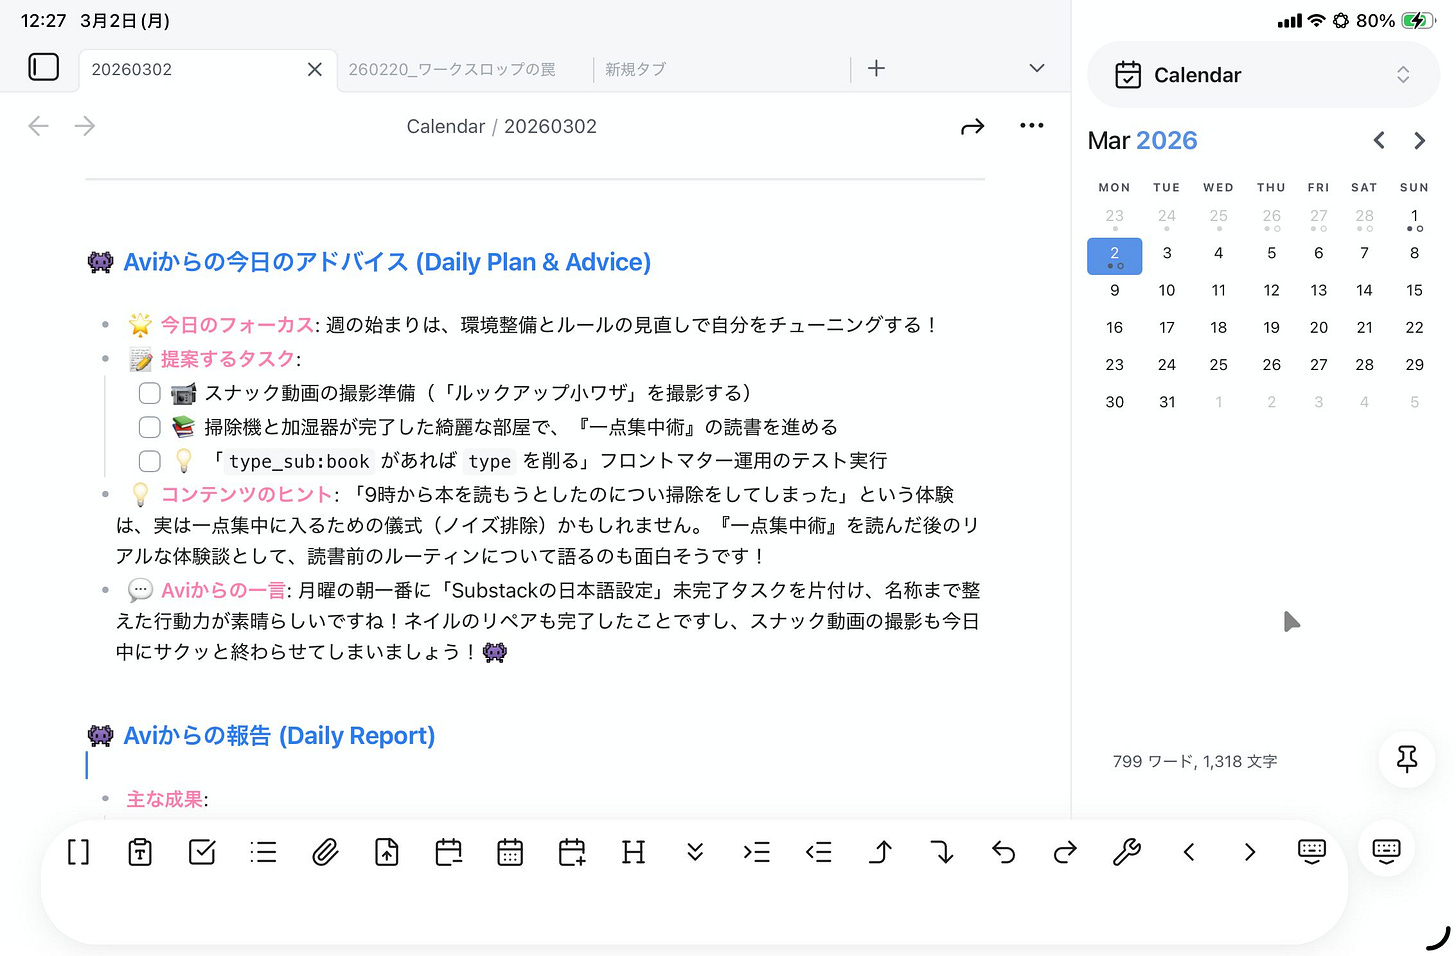The height and width of the screenshot is (956, 1456).
Task: Open a new calendar note via calendar-plus icon
Action: click(x=571, y=852)
